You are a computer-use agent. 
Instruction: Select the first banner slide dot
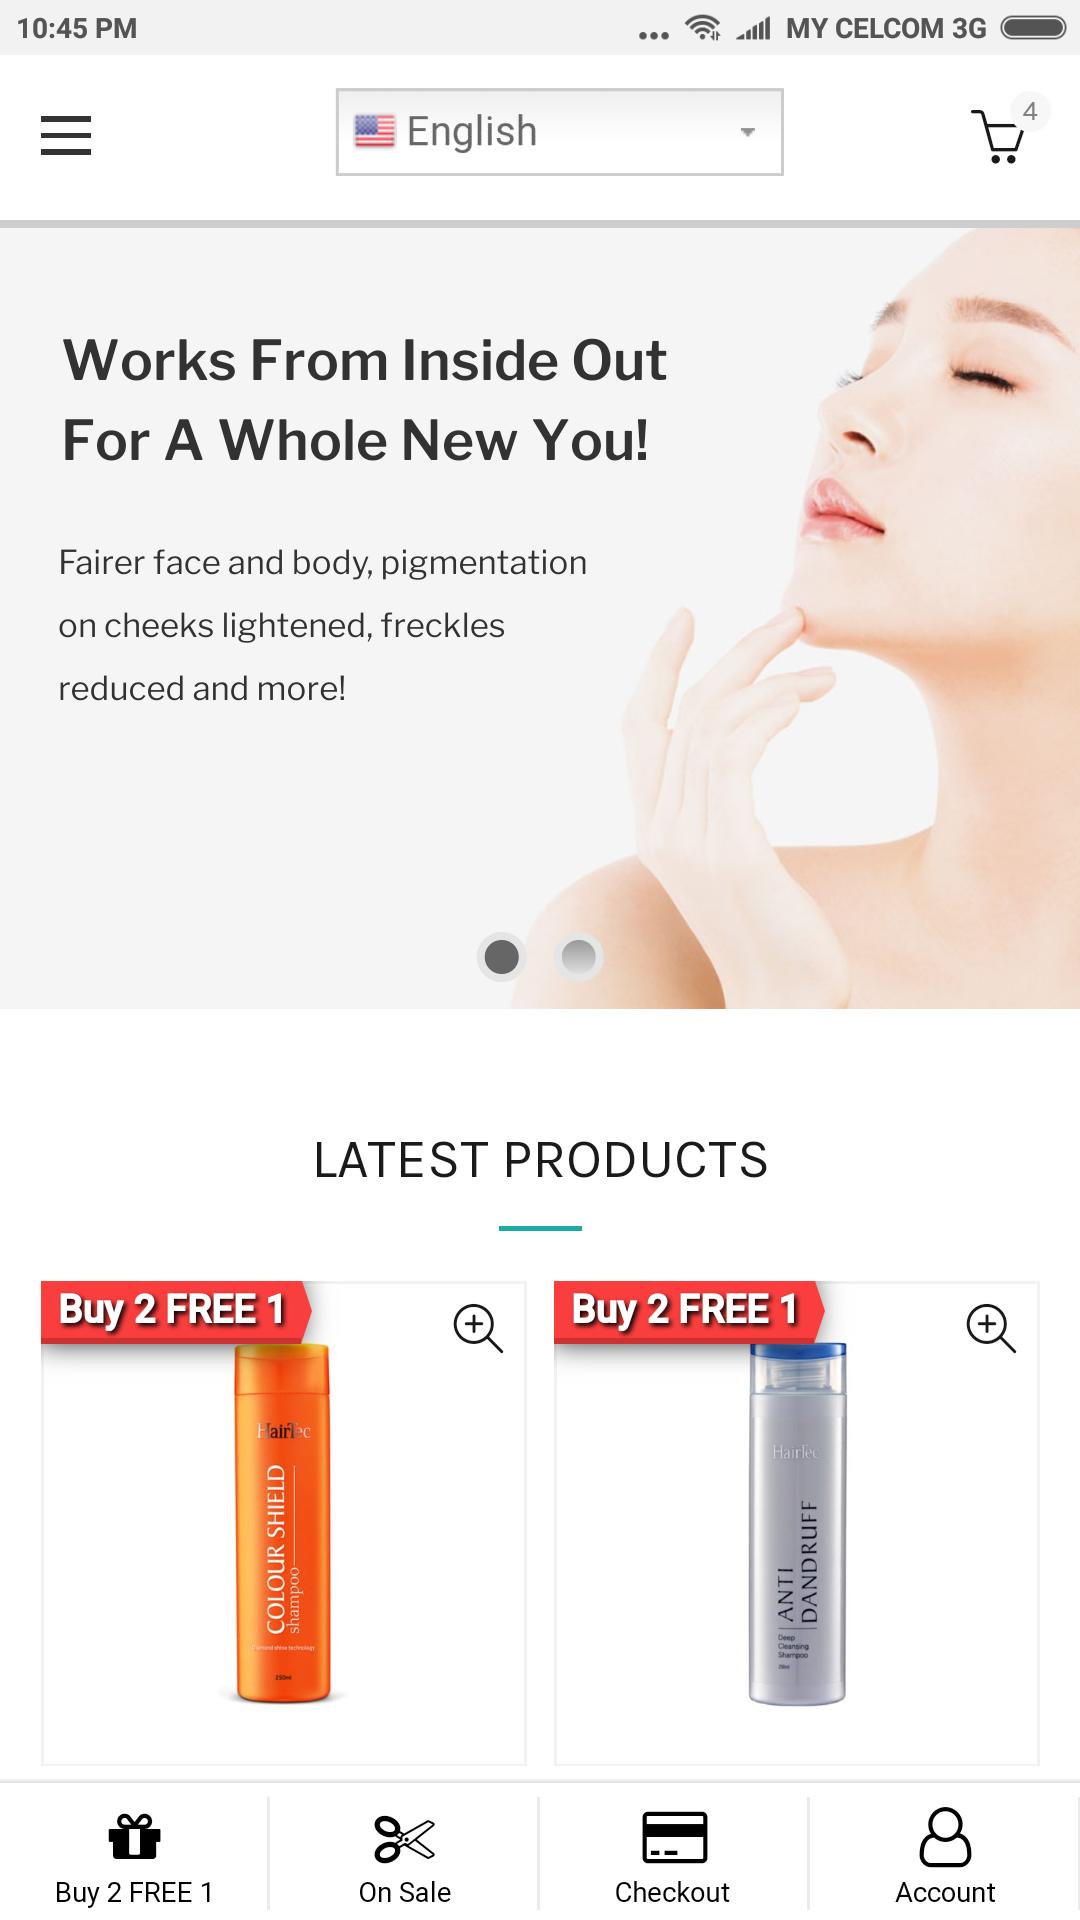[501, 957]
